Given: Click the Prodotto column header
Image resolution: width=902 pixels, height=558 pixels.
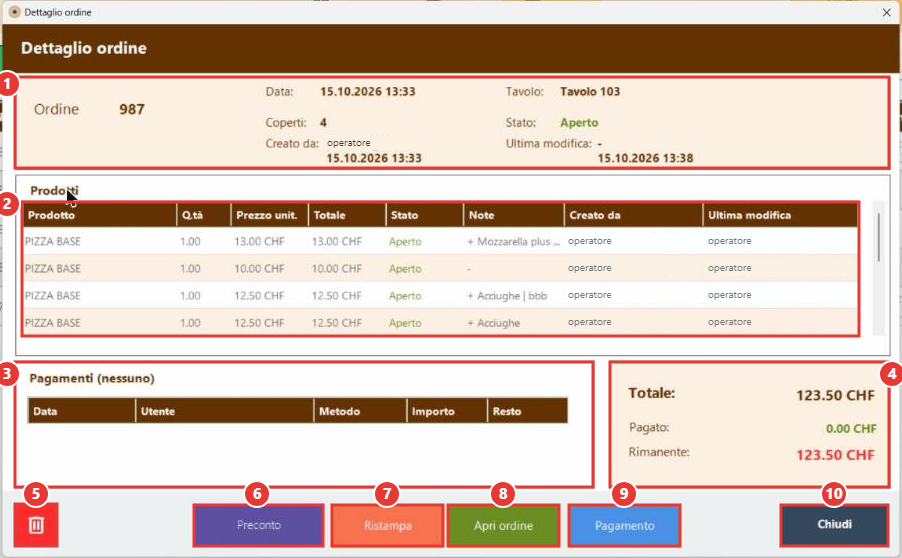Looking at the screenshot, I should 99,215.
